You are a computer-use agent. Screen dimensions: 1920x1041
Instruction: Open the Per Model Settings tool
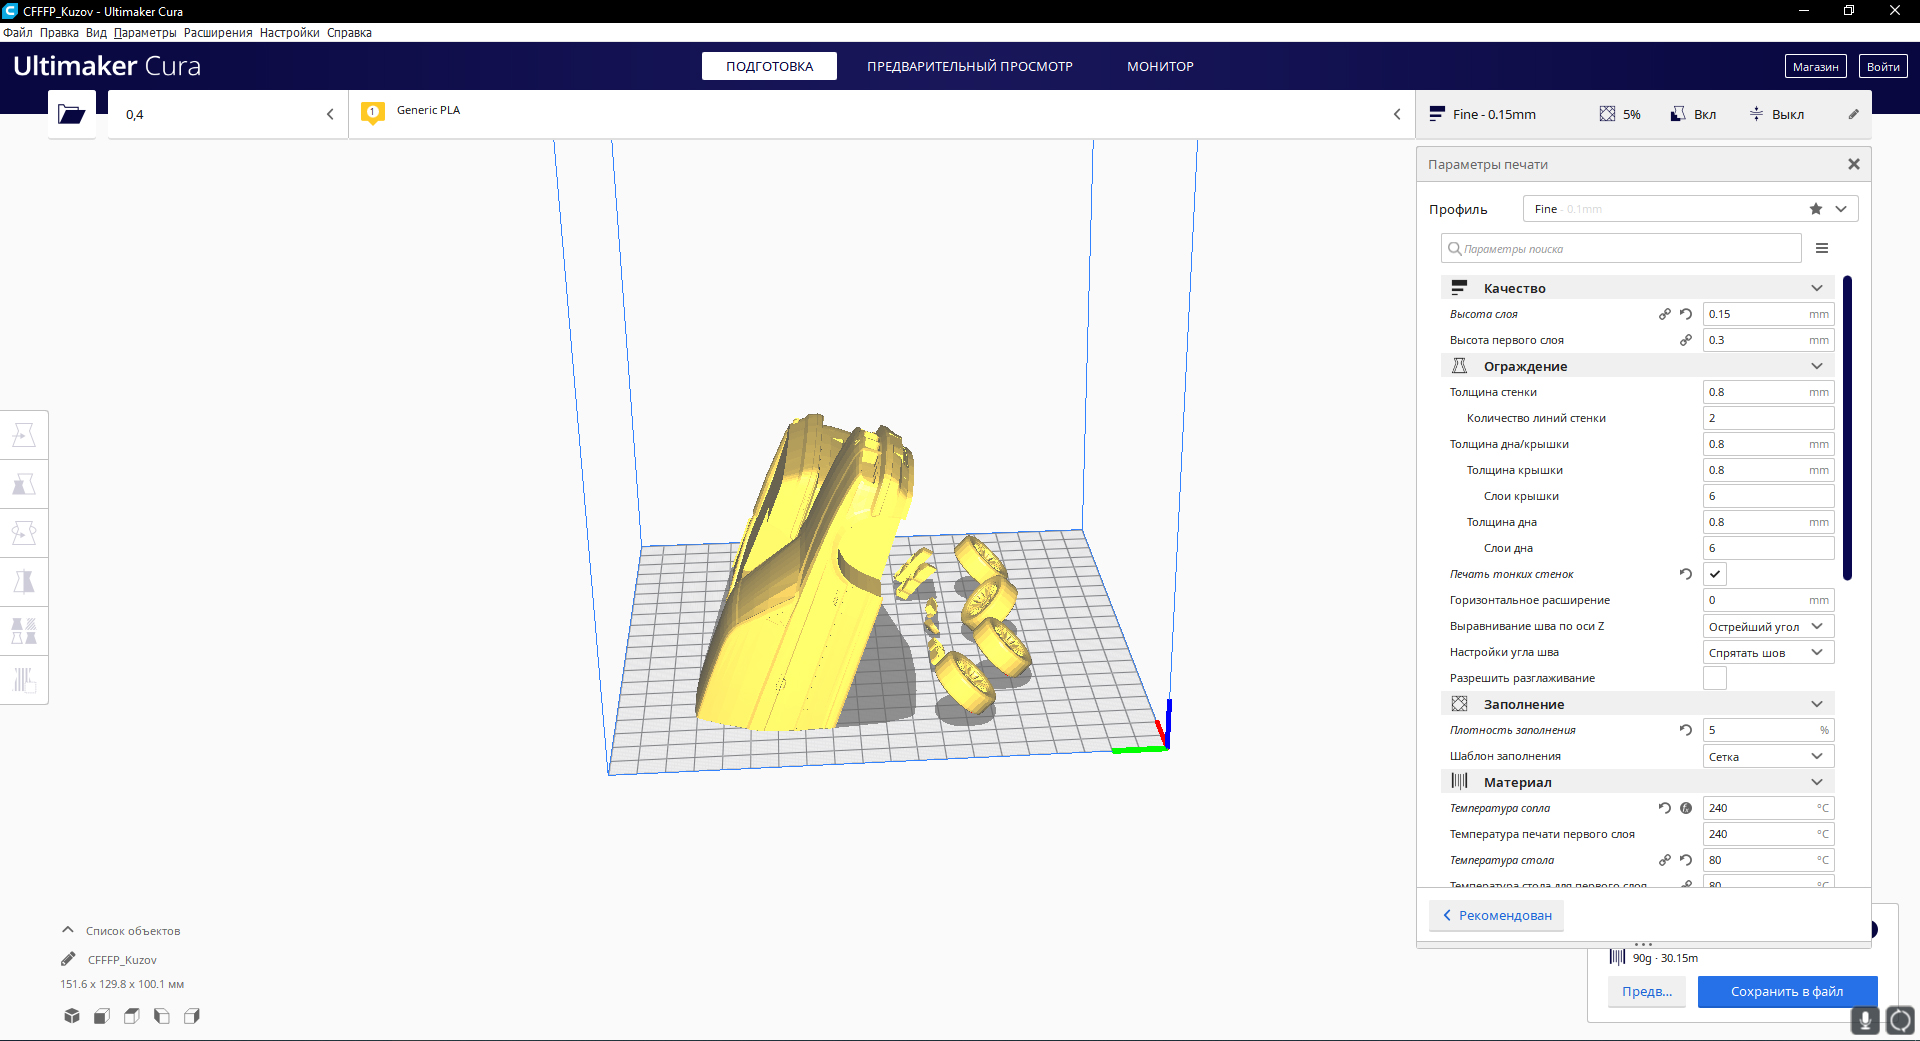[x=24, y=631]
